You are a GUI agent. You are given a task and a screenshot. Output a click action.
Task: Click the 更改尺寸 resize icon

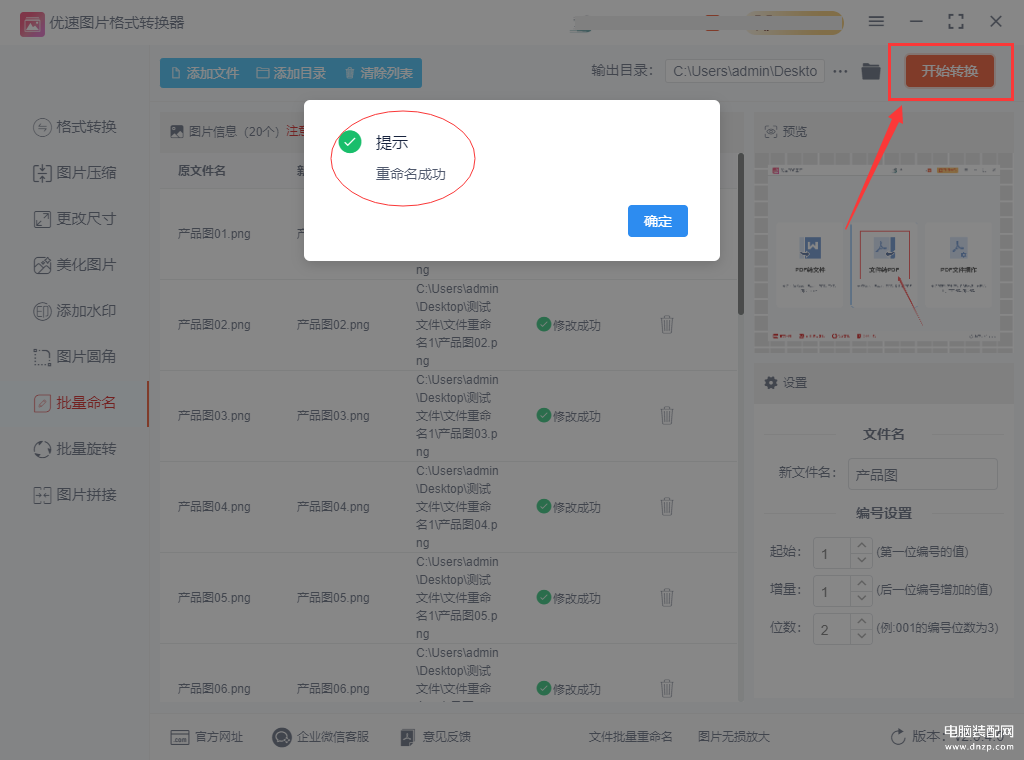(42, 219)
